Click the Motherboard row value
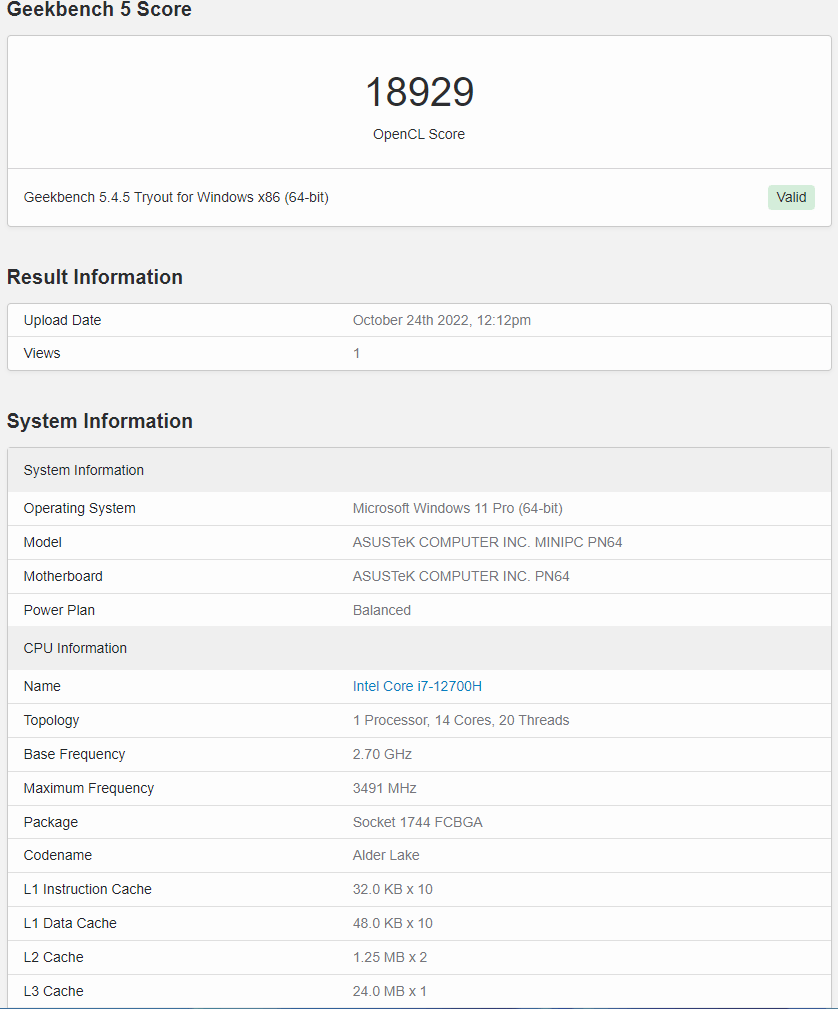The height and width of the screenshot is (1009, 838). click(461, 577)
